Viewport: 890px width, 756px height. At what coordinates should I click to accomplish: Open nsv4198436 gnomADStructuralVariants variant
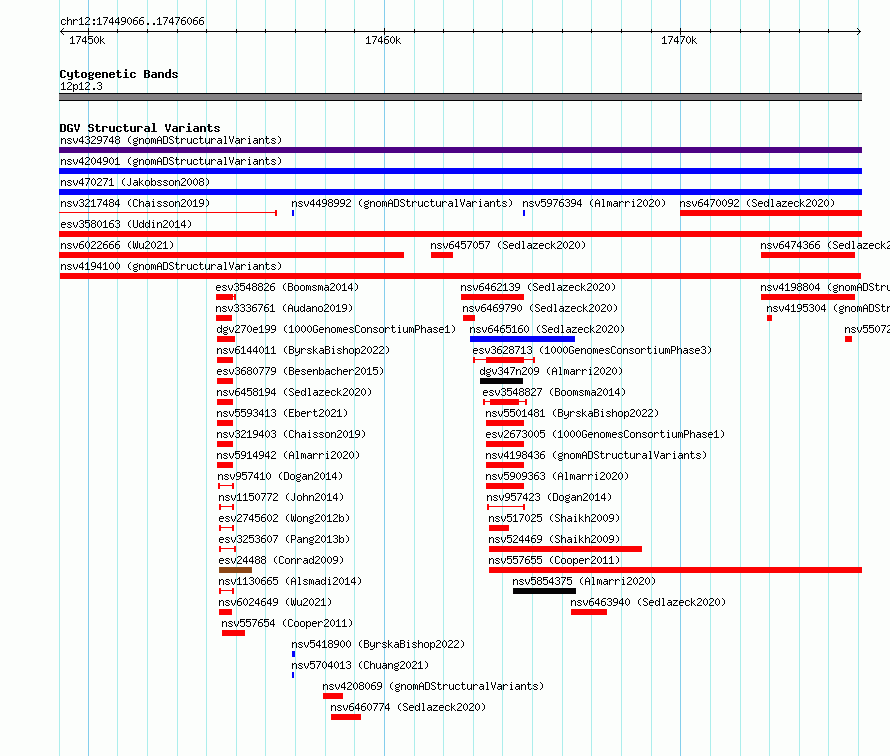point(596,455)
